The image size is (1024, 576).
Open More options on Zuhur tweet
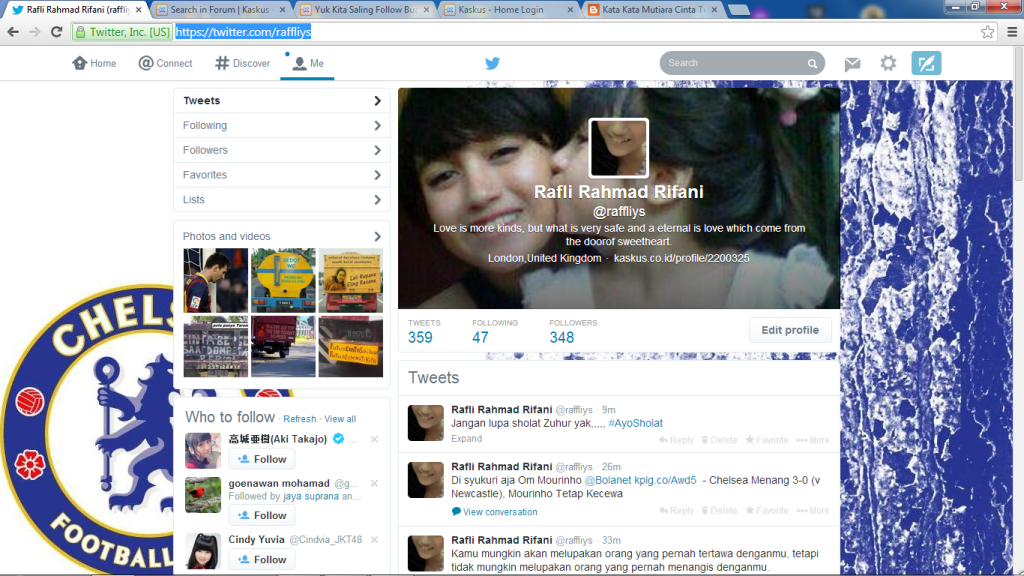click(813, 440)
